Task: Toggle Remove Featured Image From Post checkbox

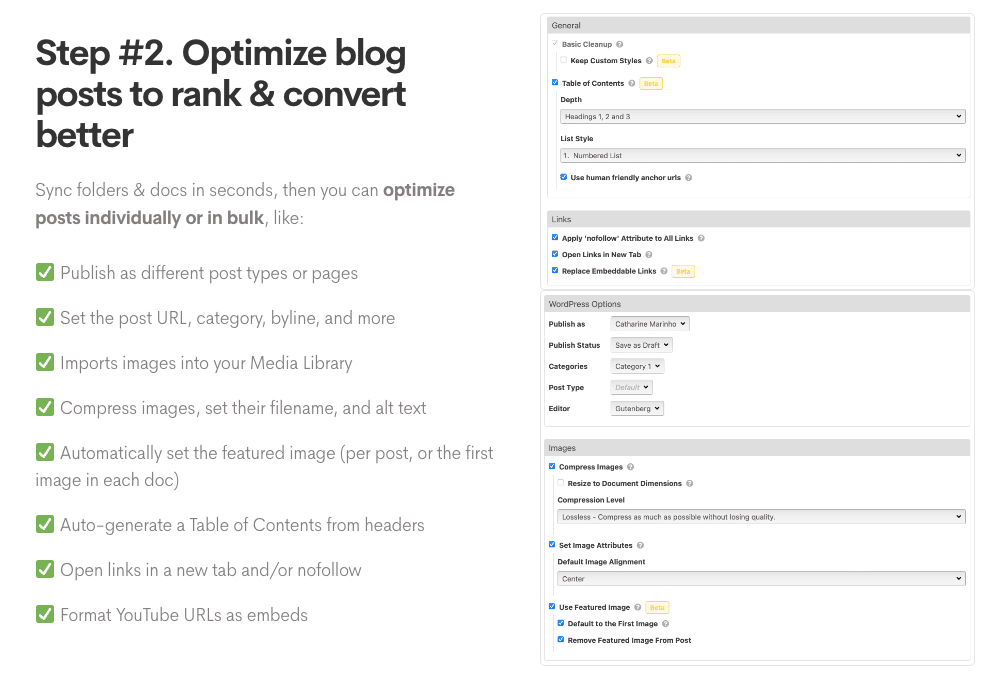Action: [x=561, y=640]
